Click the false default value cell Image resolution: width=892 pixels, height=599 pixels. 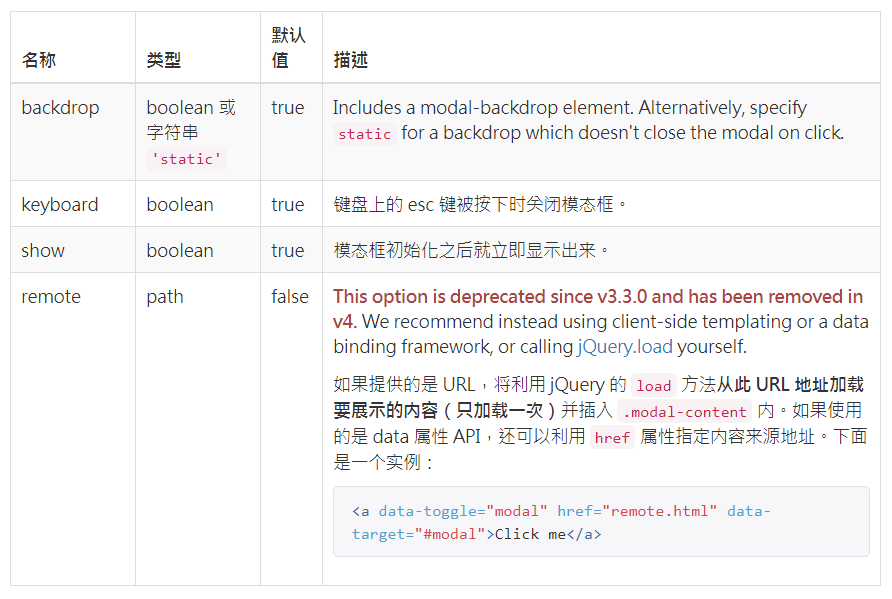pos(290,297)
